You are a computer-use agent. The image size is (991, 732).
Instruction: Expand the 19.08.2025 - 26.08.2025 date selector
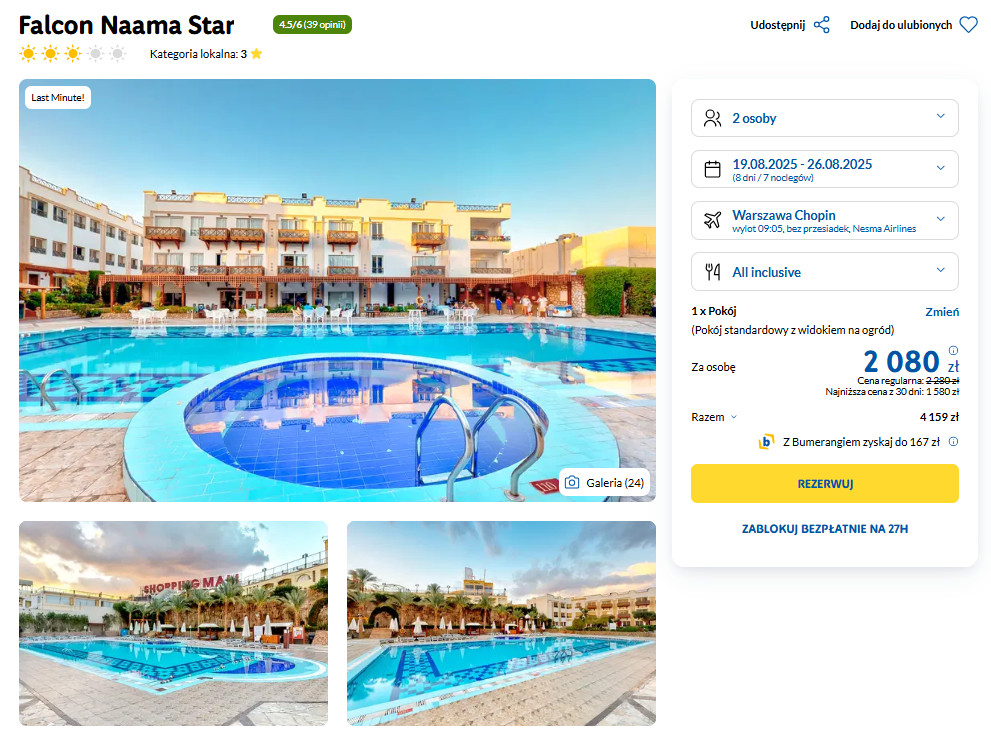[x=825, y=169]
